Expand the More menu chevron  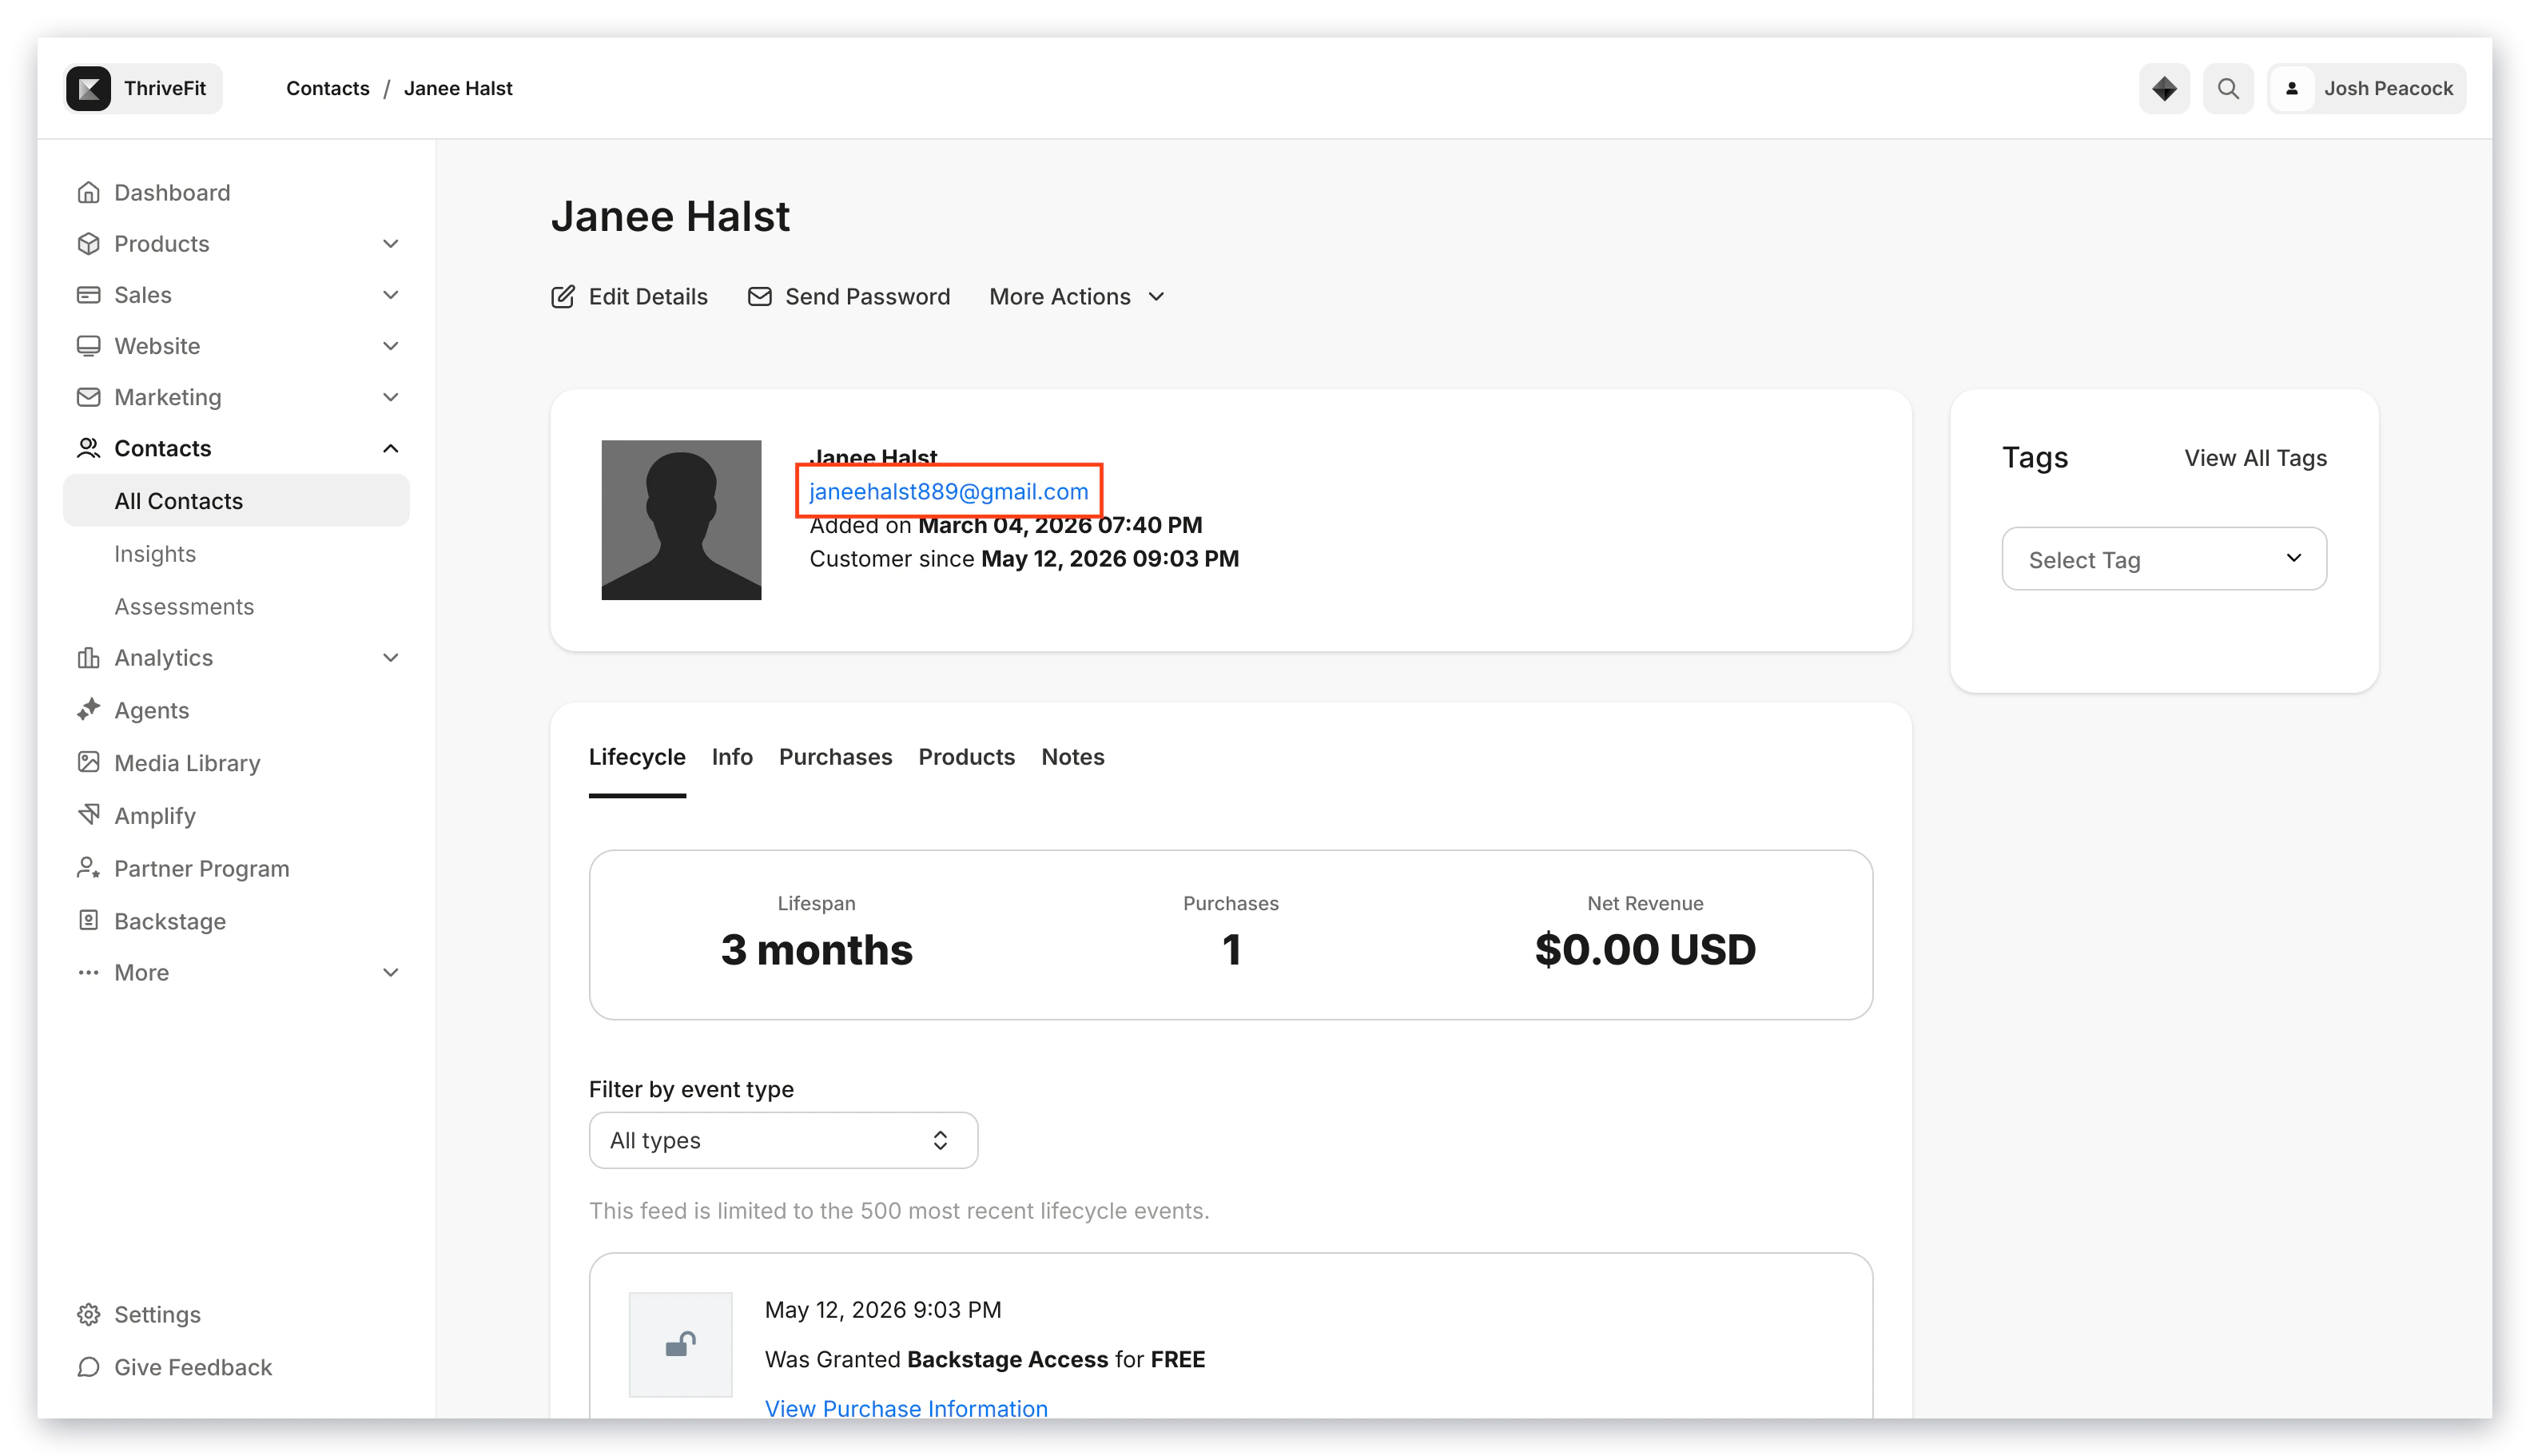pyautogui.click(x=391, y=972)
